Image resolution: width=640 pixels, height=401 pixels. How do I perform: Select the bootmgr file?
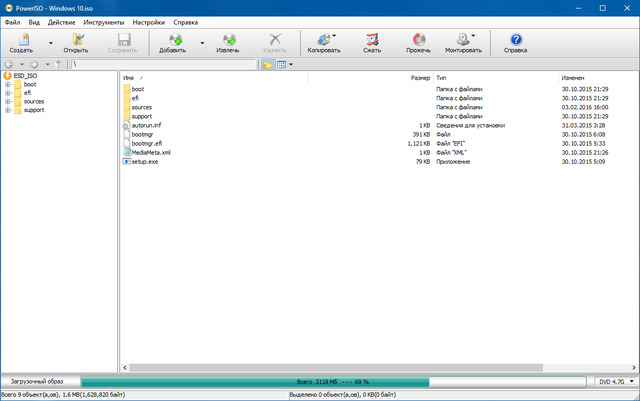coord(142,134)
